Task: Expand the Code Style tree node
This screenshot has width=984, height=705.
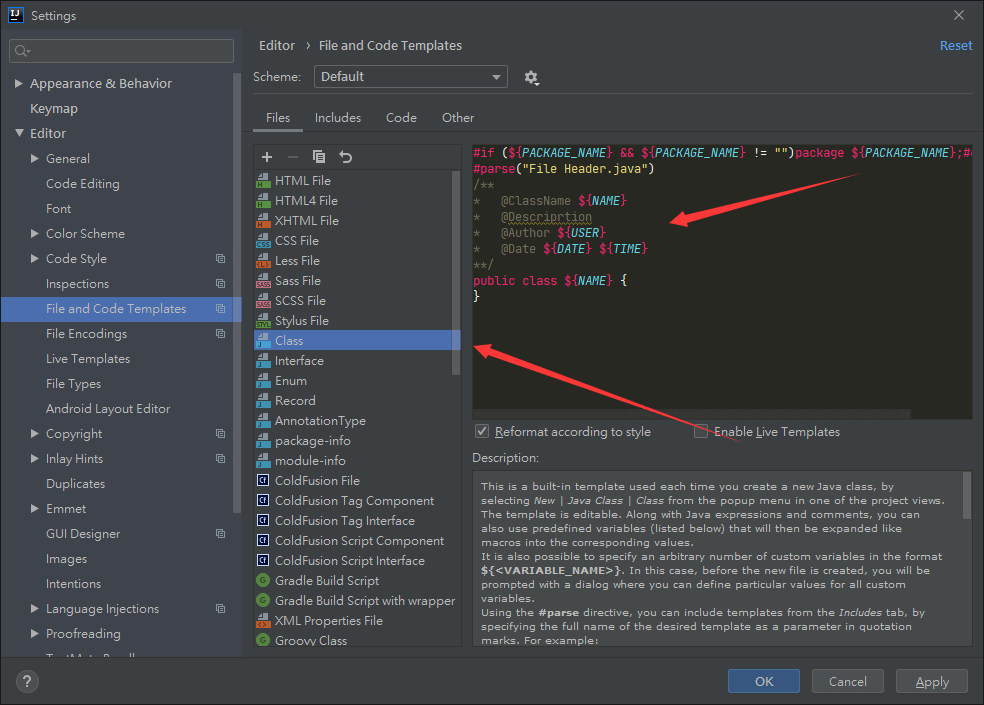Action: pyautogui.click(x=35, y=259)
